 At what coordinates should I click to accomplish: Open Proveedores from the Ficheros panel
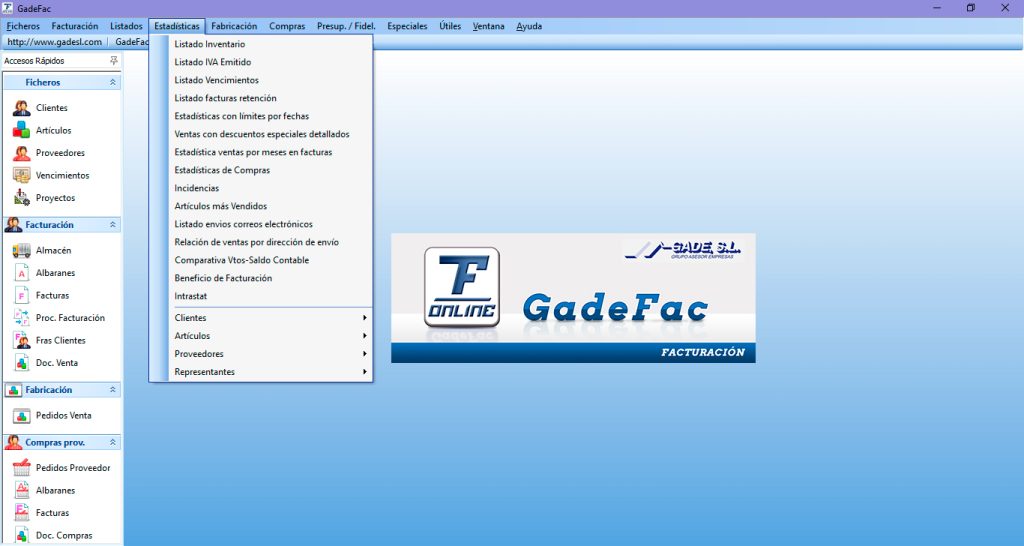click(x=22, y=153)
